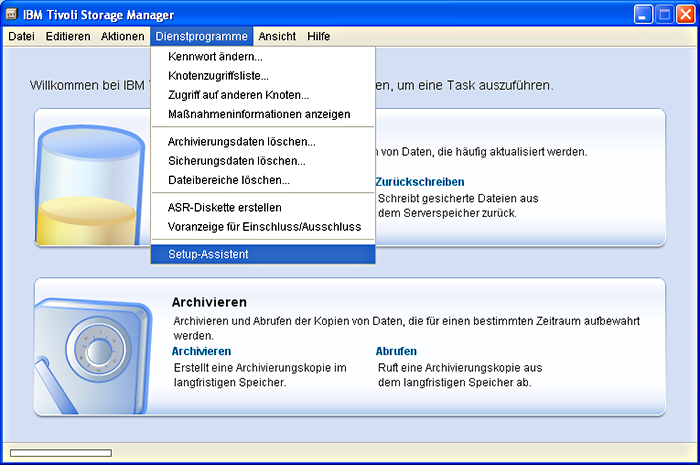
Task: Open the Aktionen menu
Action: tap(122, 36)
